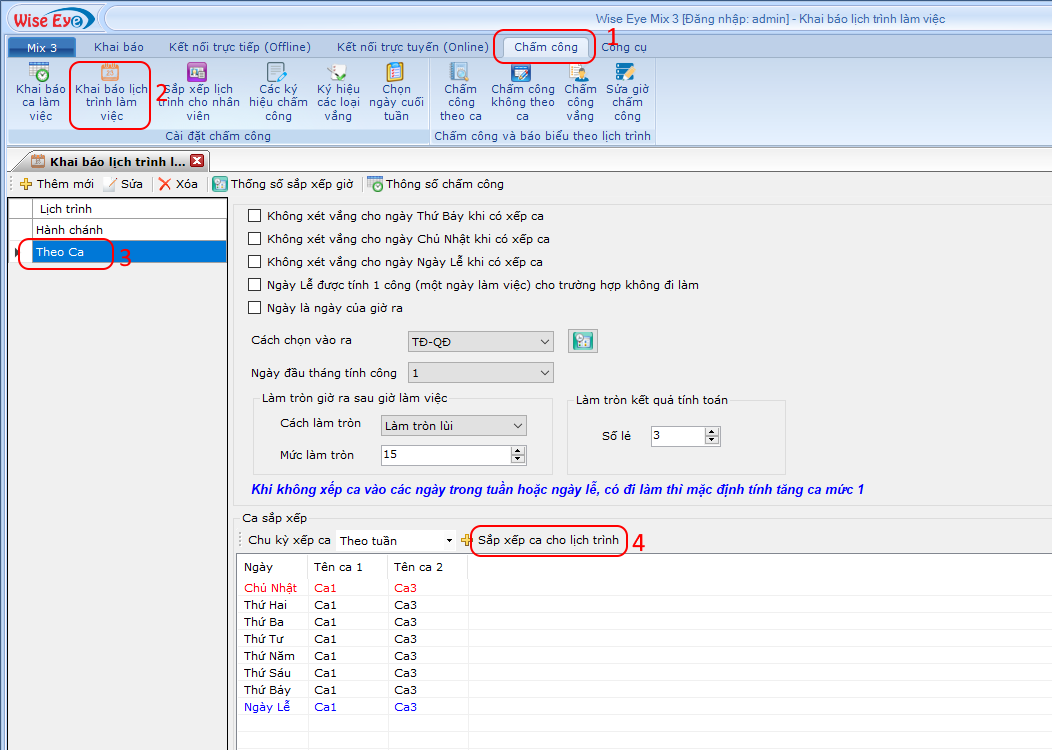Click Thêm mới button
This screenshot has width=1052, height=750.
pos(57,184)
